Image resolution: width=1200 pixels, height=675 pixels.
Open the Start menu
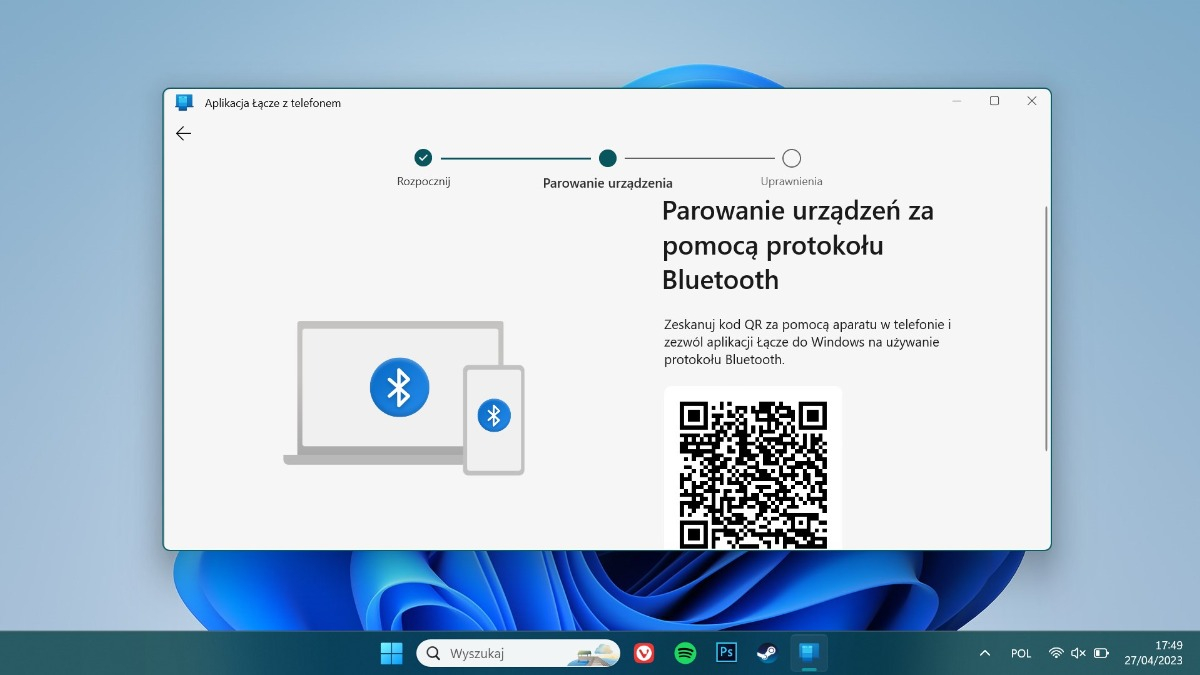pos(391,652)
